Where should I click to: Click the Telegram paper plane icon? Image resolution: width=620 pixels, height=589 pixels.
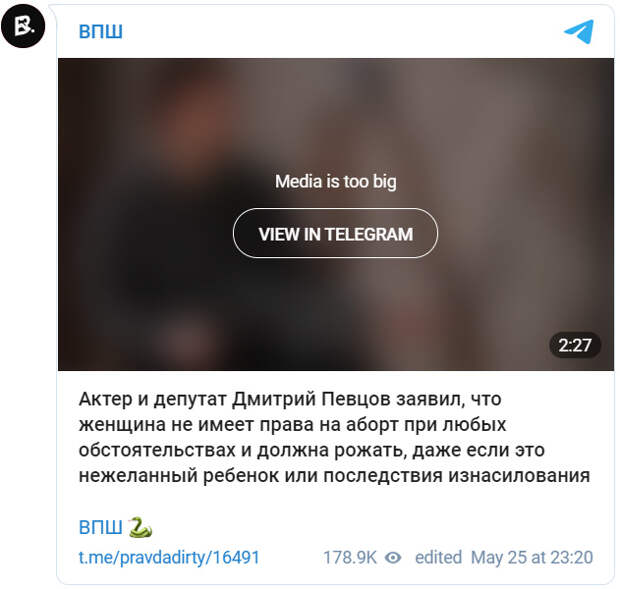[579, 31]
